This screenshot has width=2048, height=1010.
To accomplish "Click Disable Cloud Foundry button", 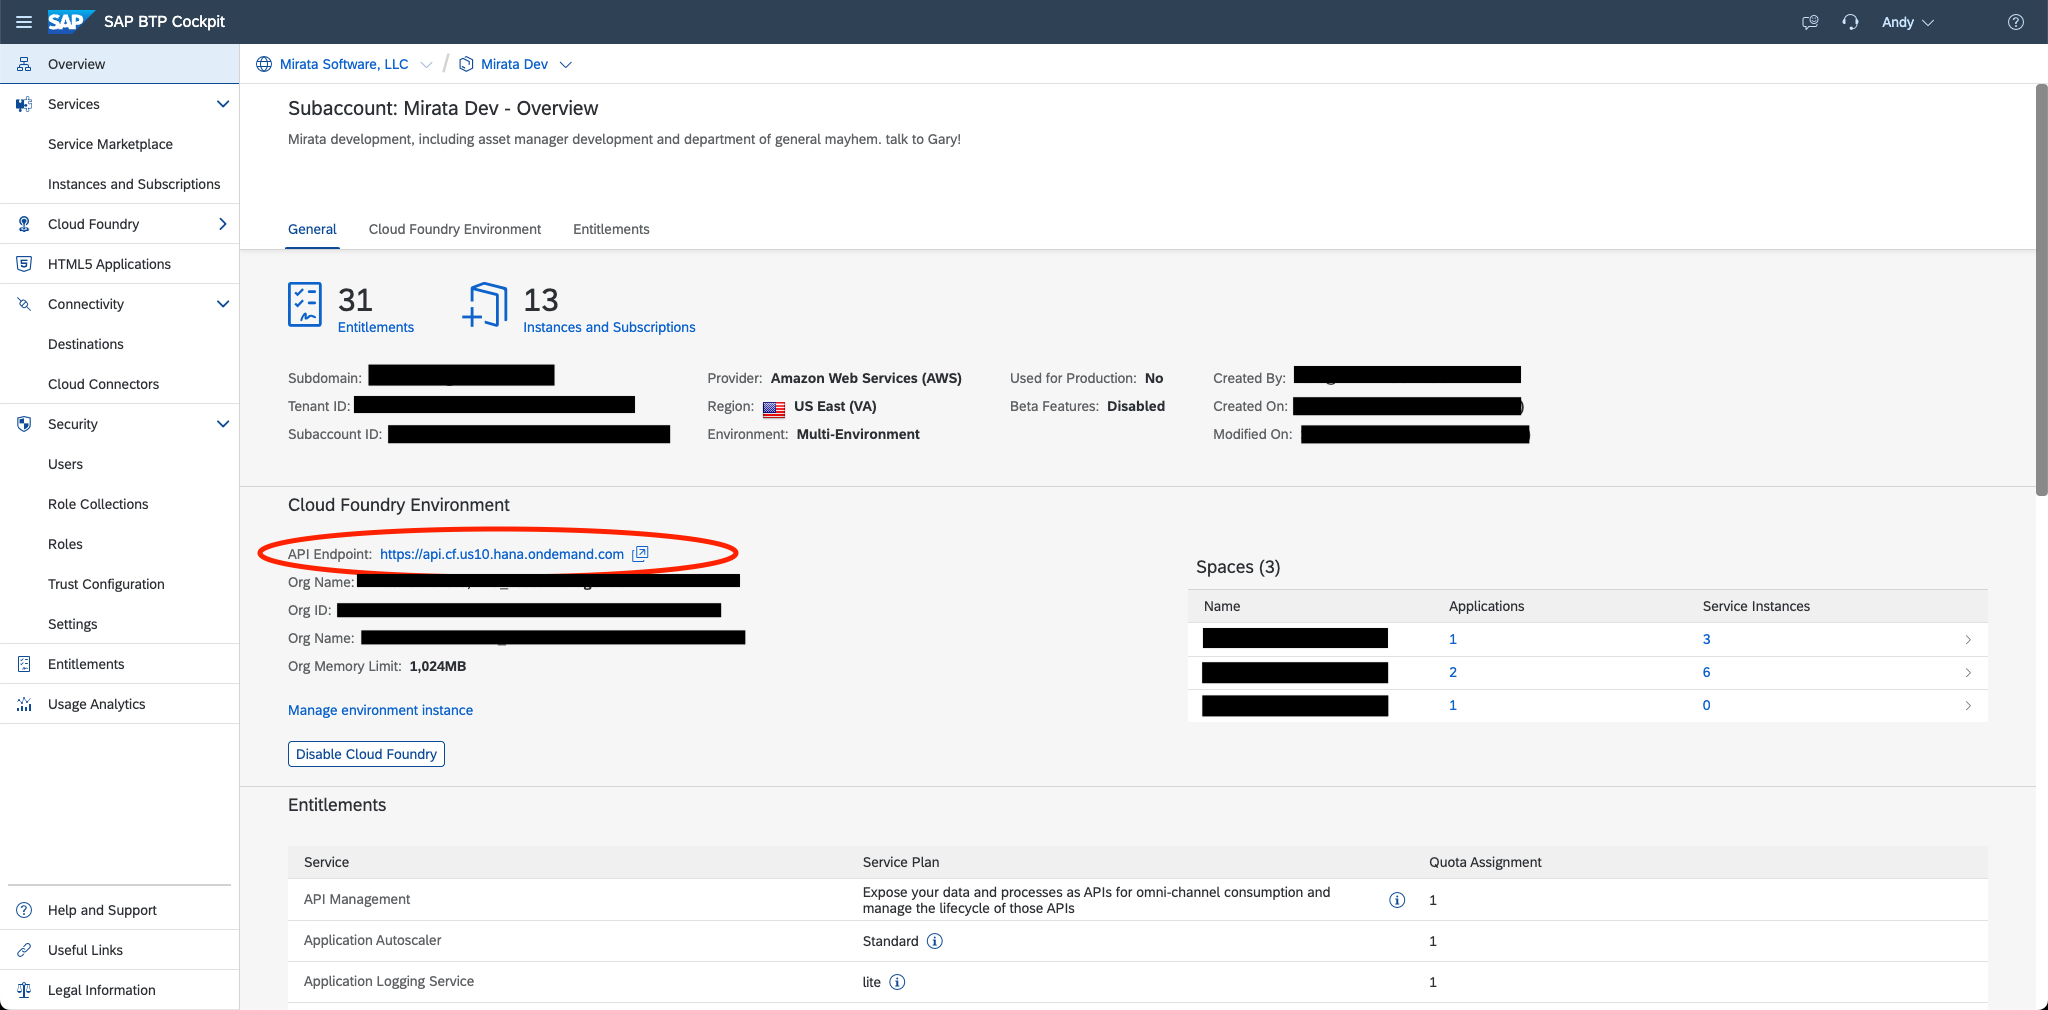I will (x=366, y=754).
